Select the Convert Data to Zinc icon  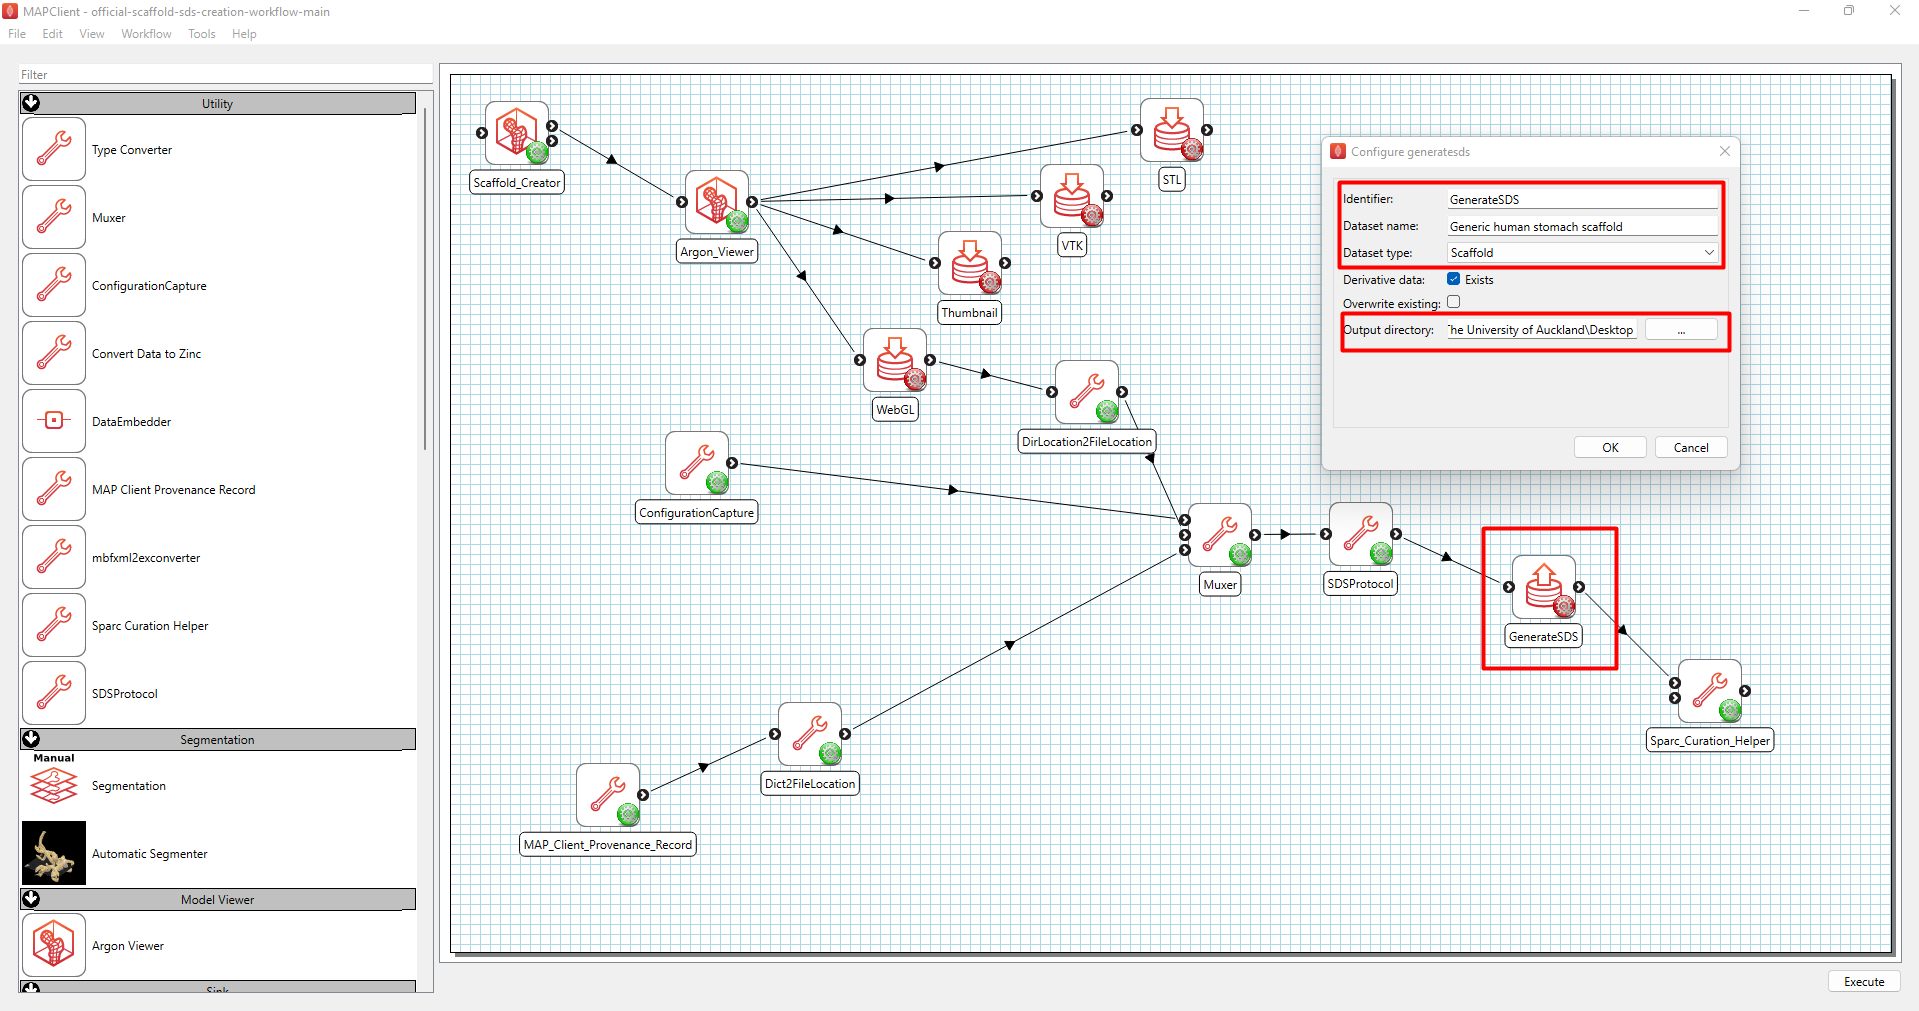pyautogui.click(x=54, y=353)
